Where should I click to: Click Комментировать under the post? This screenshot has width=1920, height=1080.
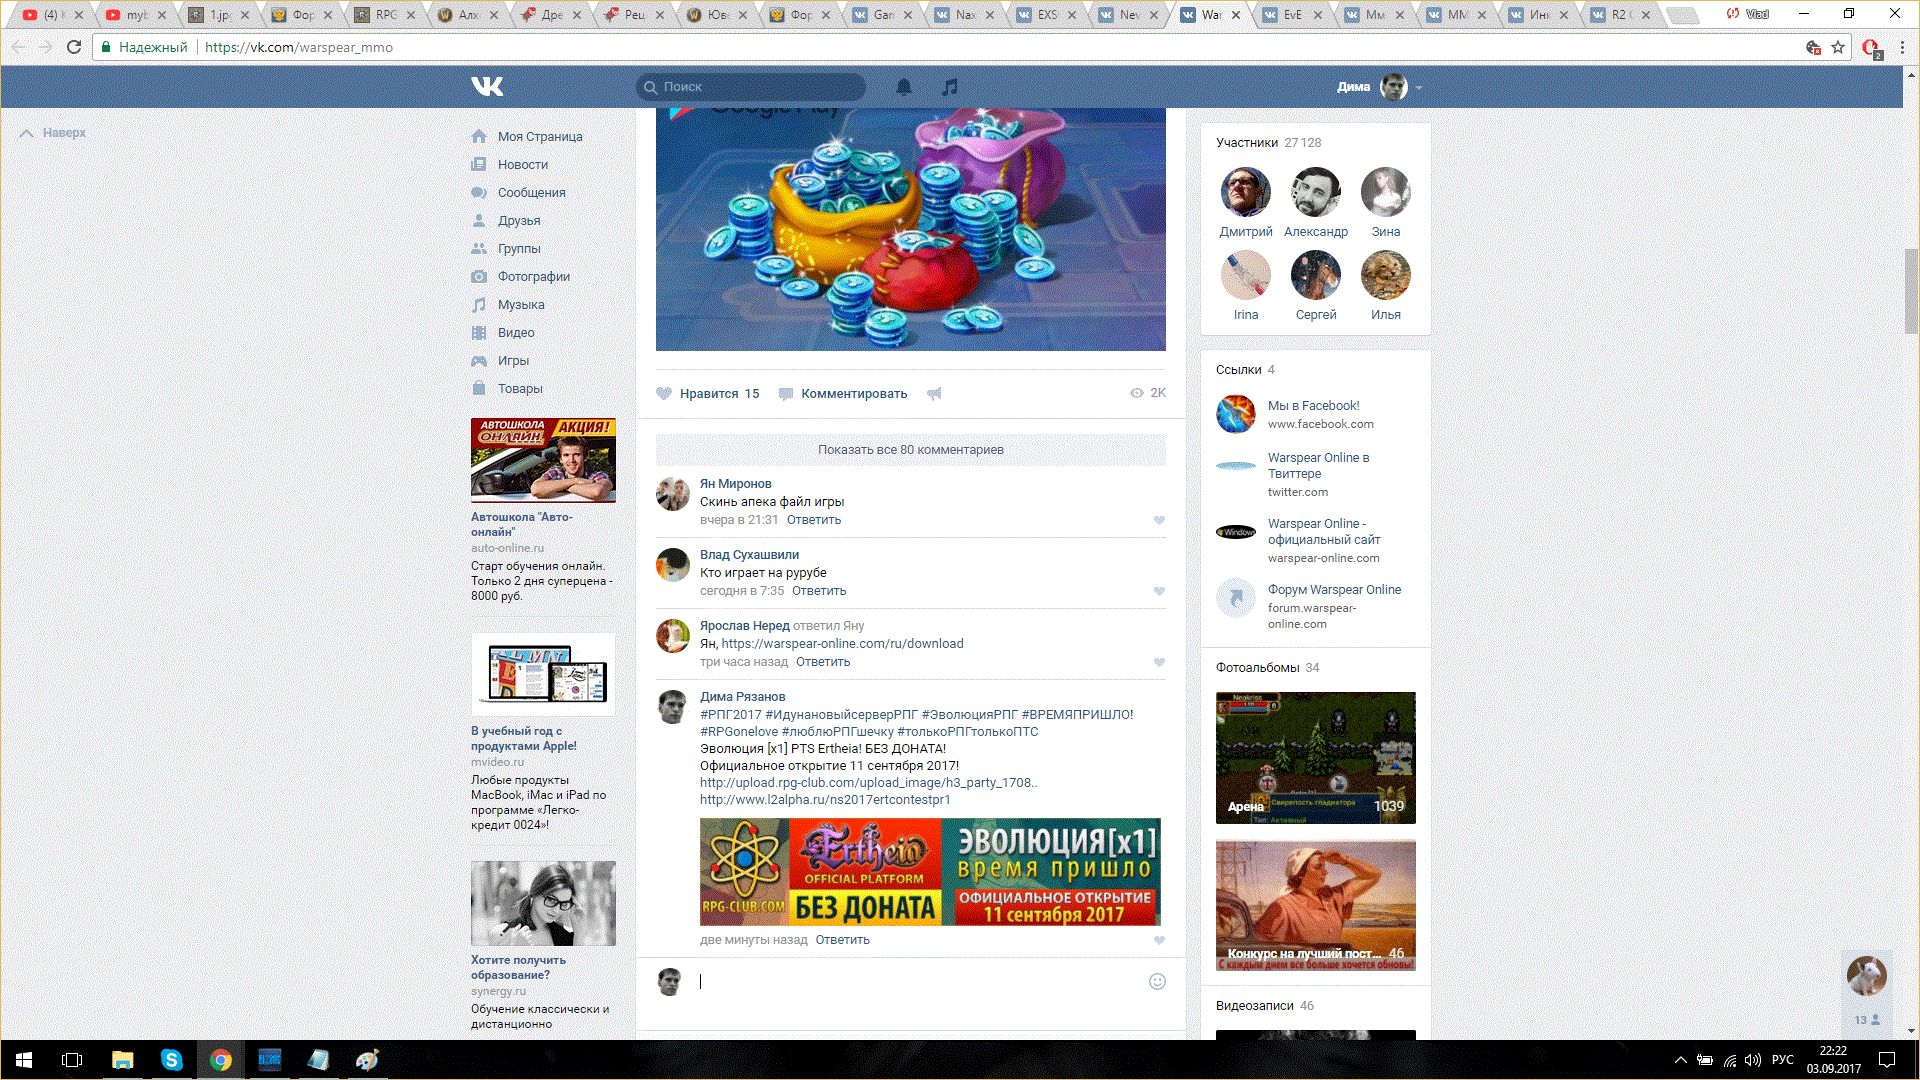pos(843,394)
